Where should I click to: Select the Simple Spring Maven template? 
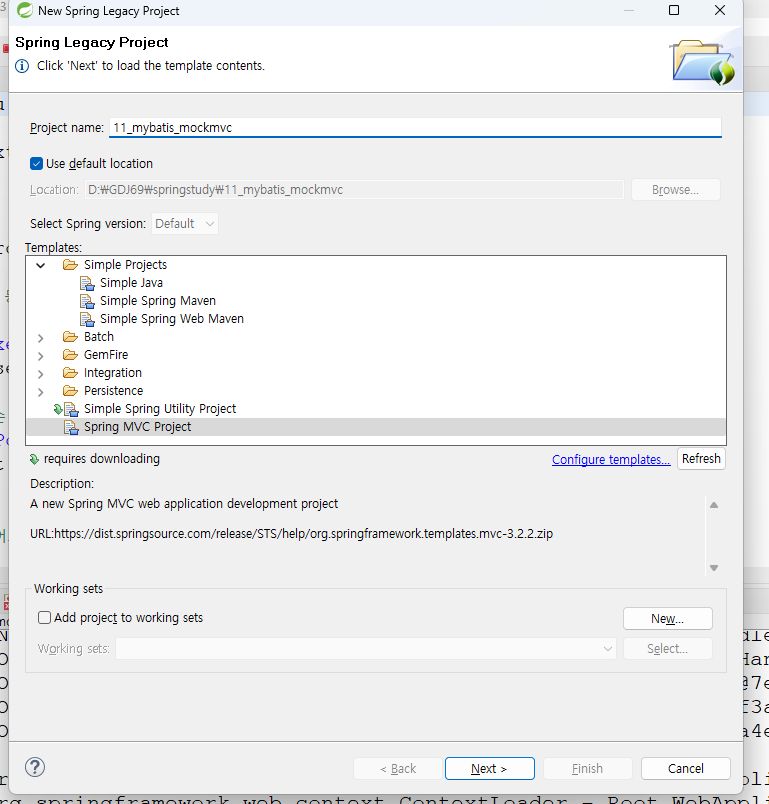coord(158,301)
